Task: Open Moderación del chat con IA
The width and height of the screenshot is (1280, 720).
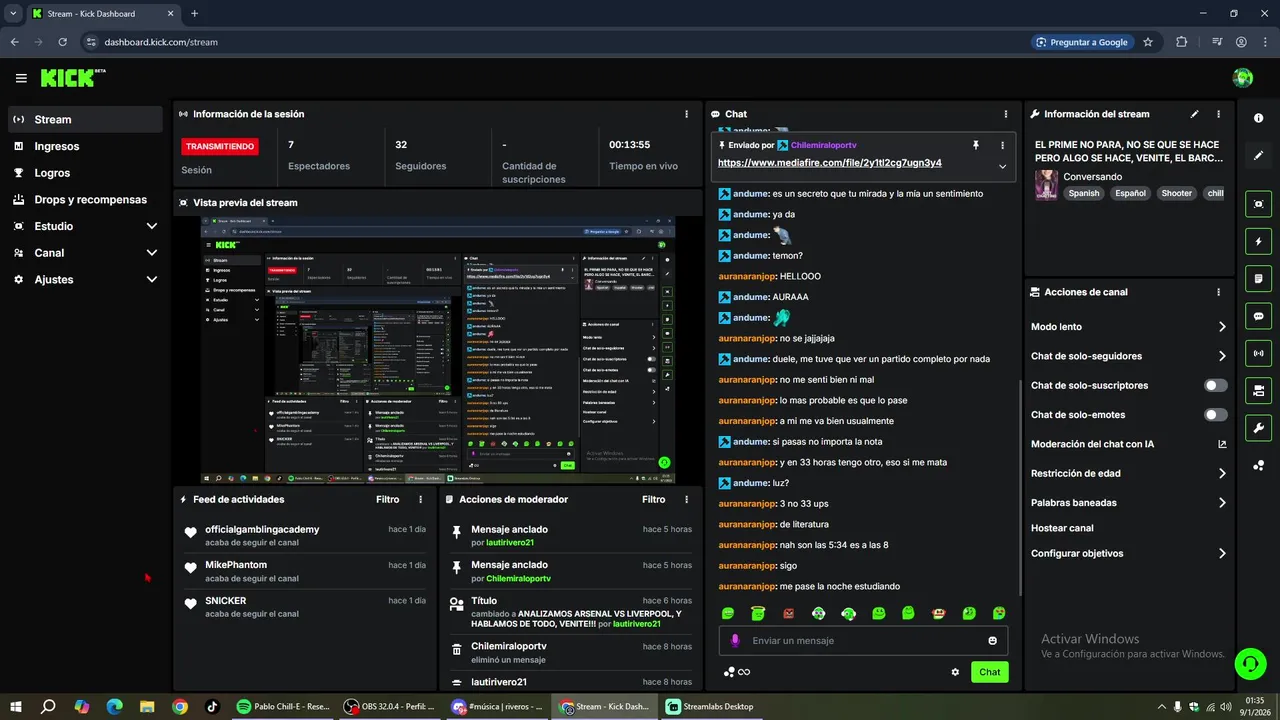Action: point(1128,444)
